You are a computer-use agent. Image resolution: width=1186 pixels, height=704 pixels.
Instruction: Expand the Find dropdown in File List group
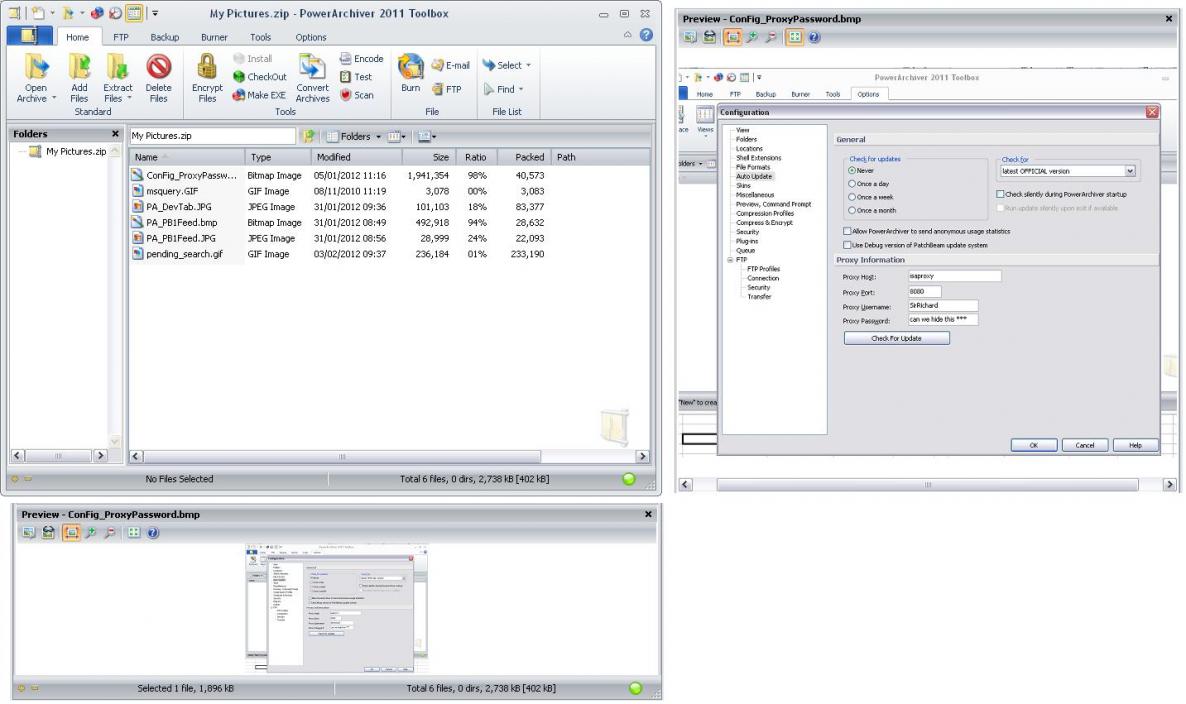[521, 89]
